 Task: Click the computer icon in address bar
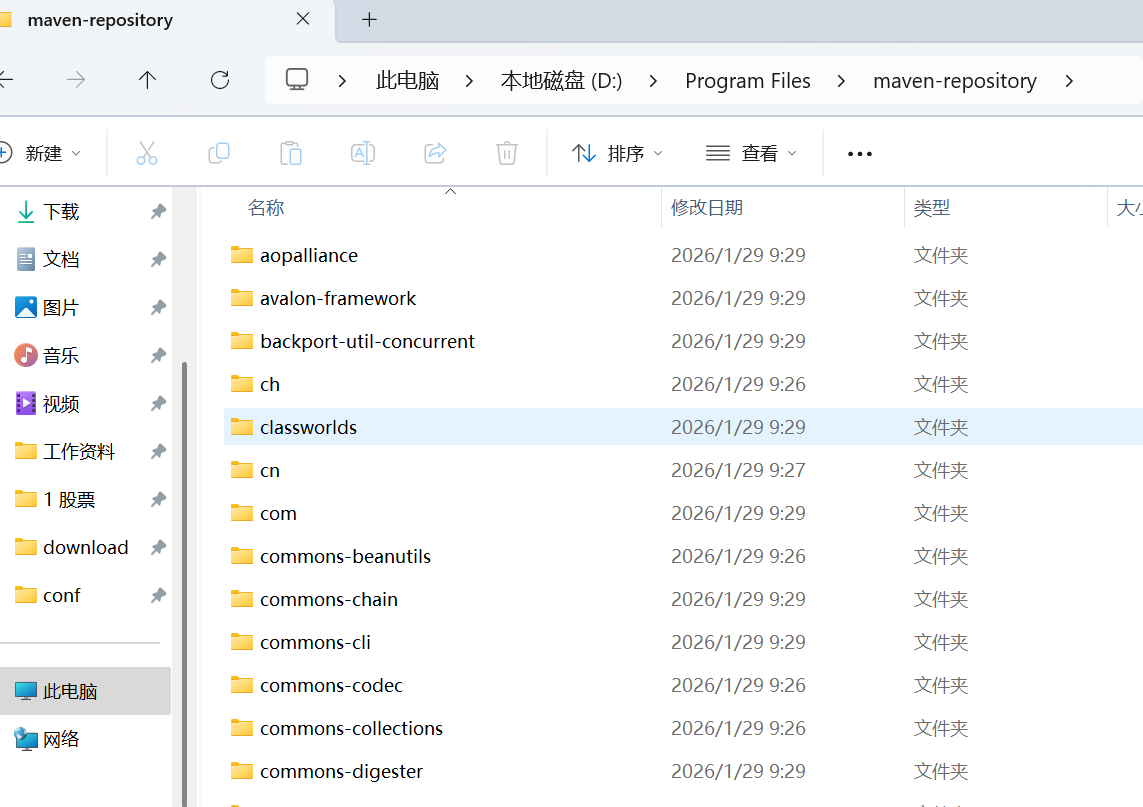[x=297, y=79]
